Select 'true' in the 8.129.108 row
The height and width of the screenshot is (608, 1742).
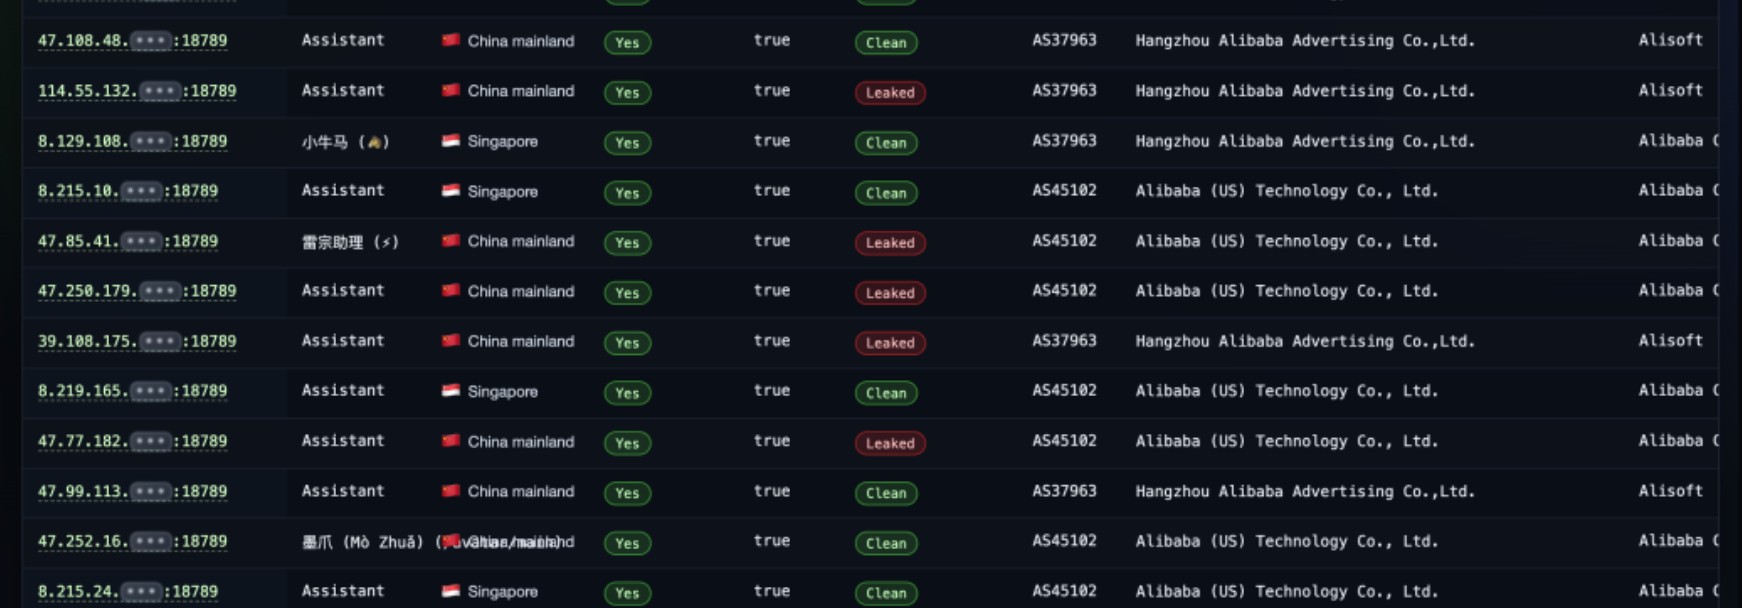coord(772,141)
